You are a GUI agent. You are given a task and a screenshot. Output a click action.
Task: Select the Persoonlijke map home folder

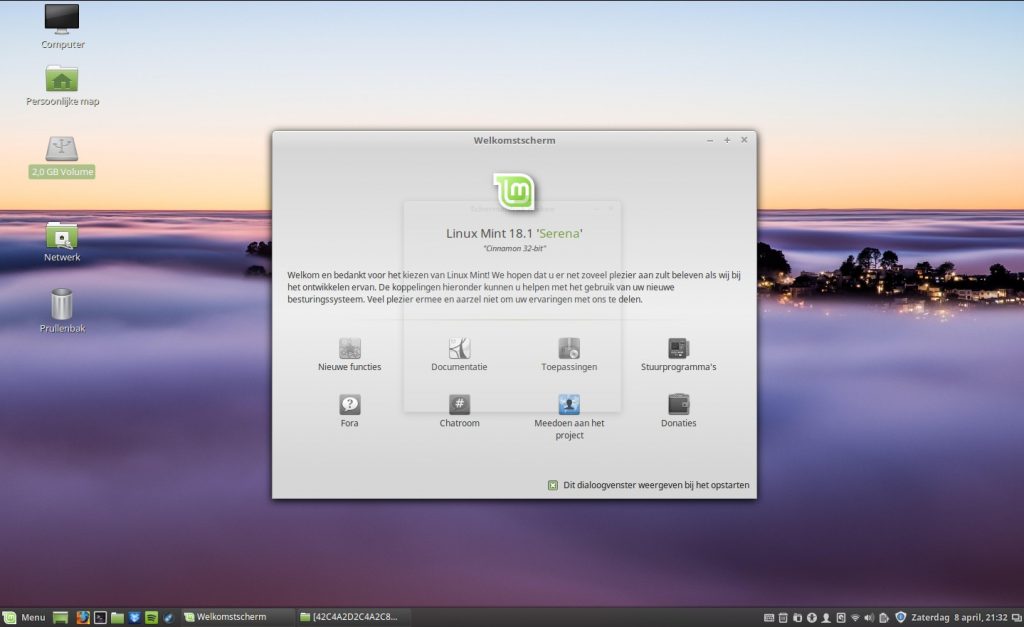tap(62, 86)
